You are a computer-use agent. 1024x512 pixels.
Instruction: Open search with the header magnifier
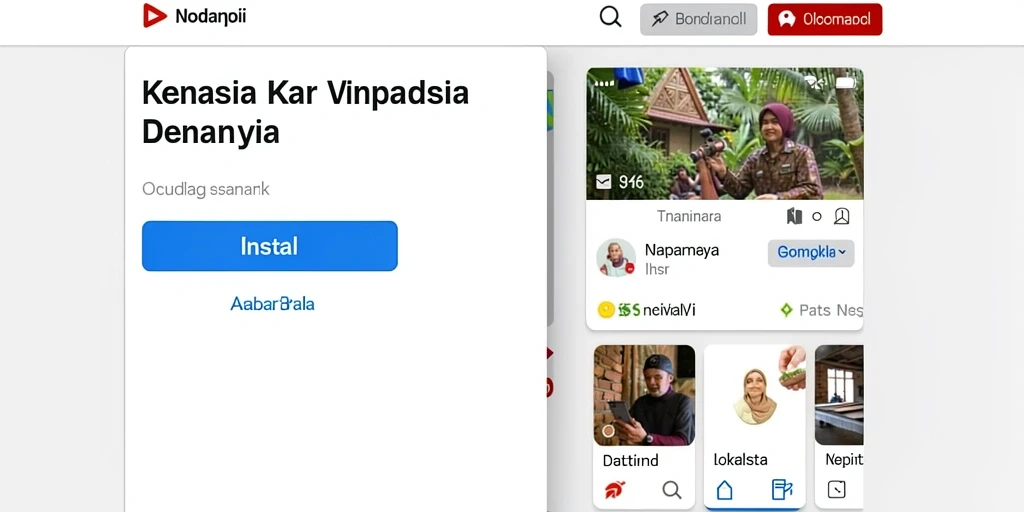tap(610, 17)
